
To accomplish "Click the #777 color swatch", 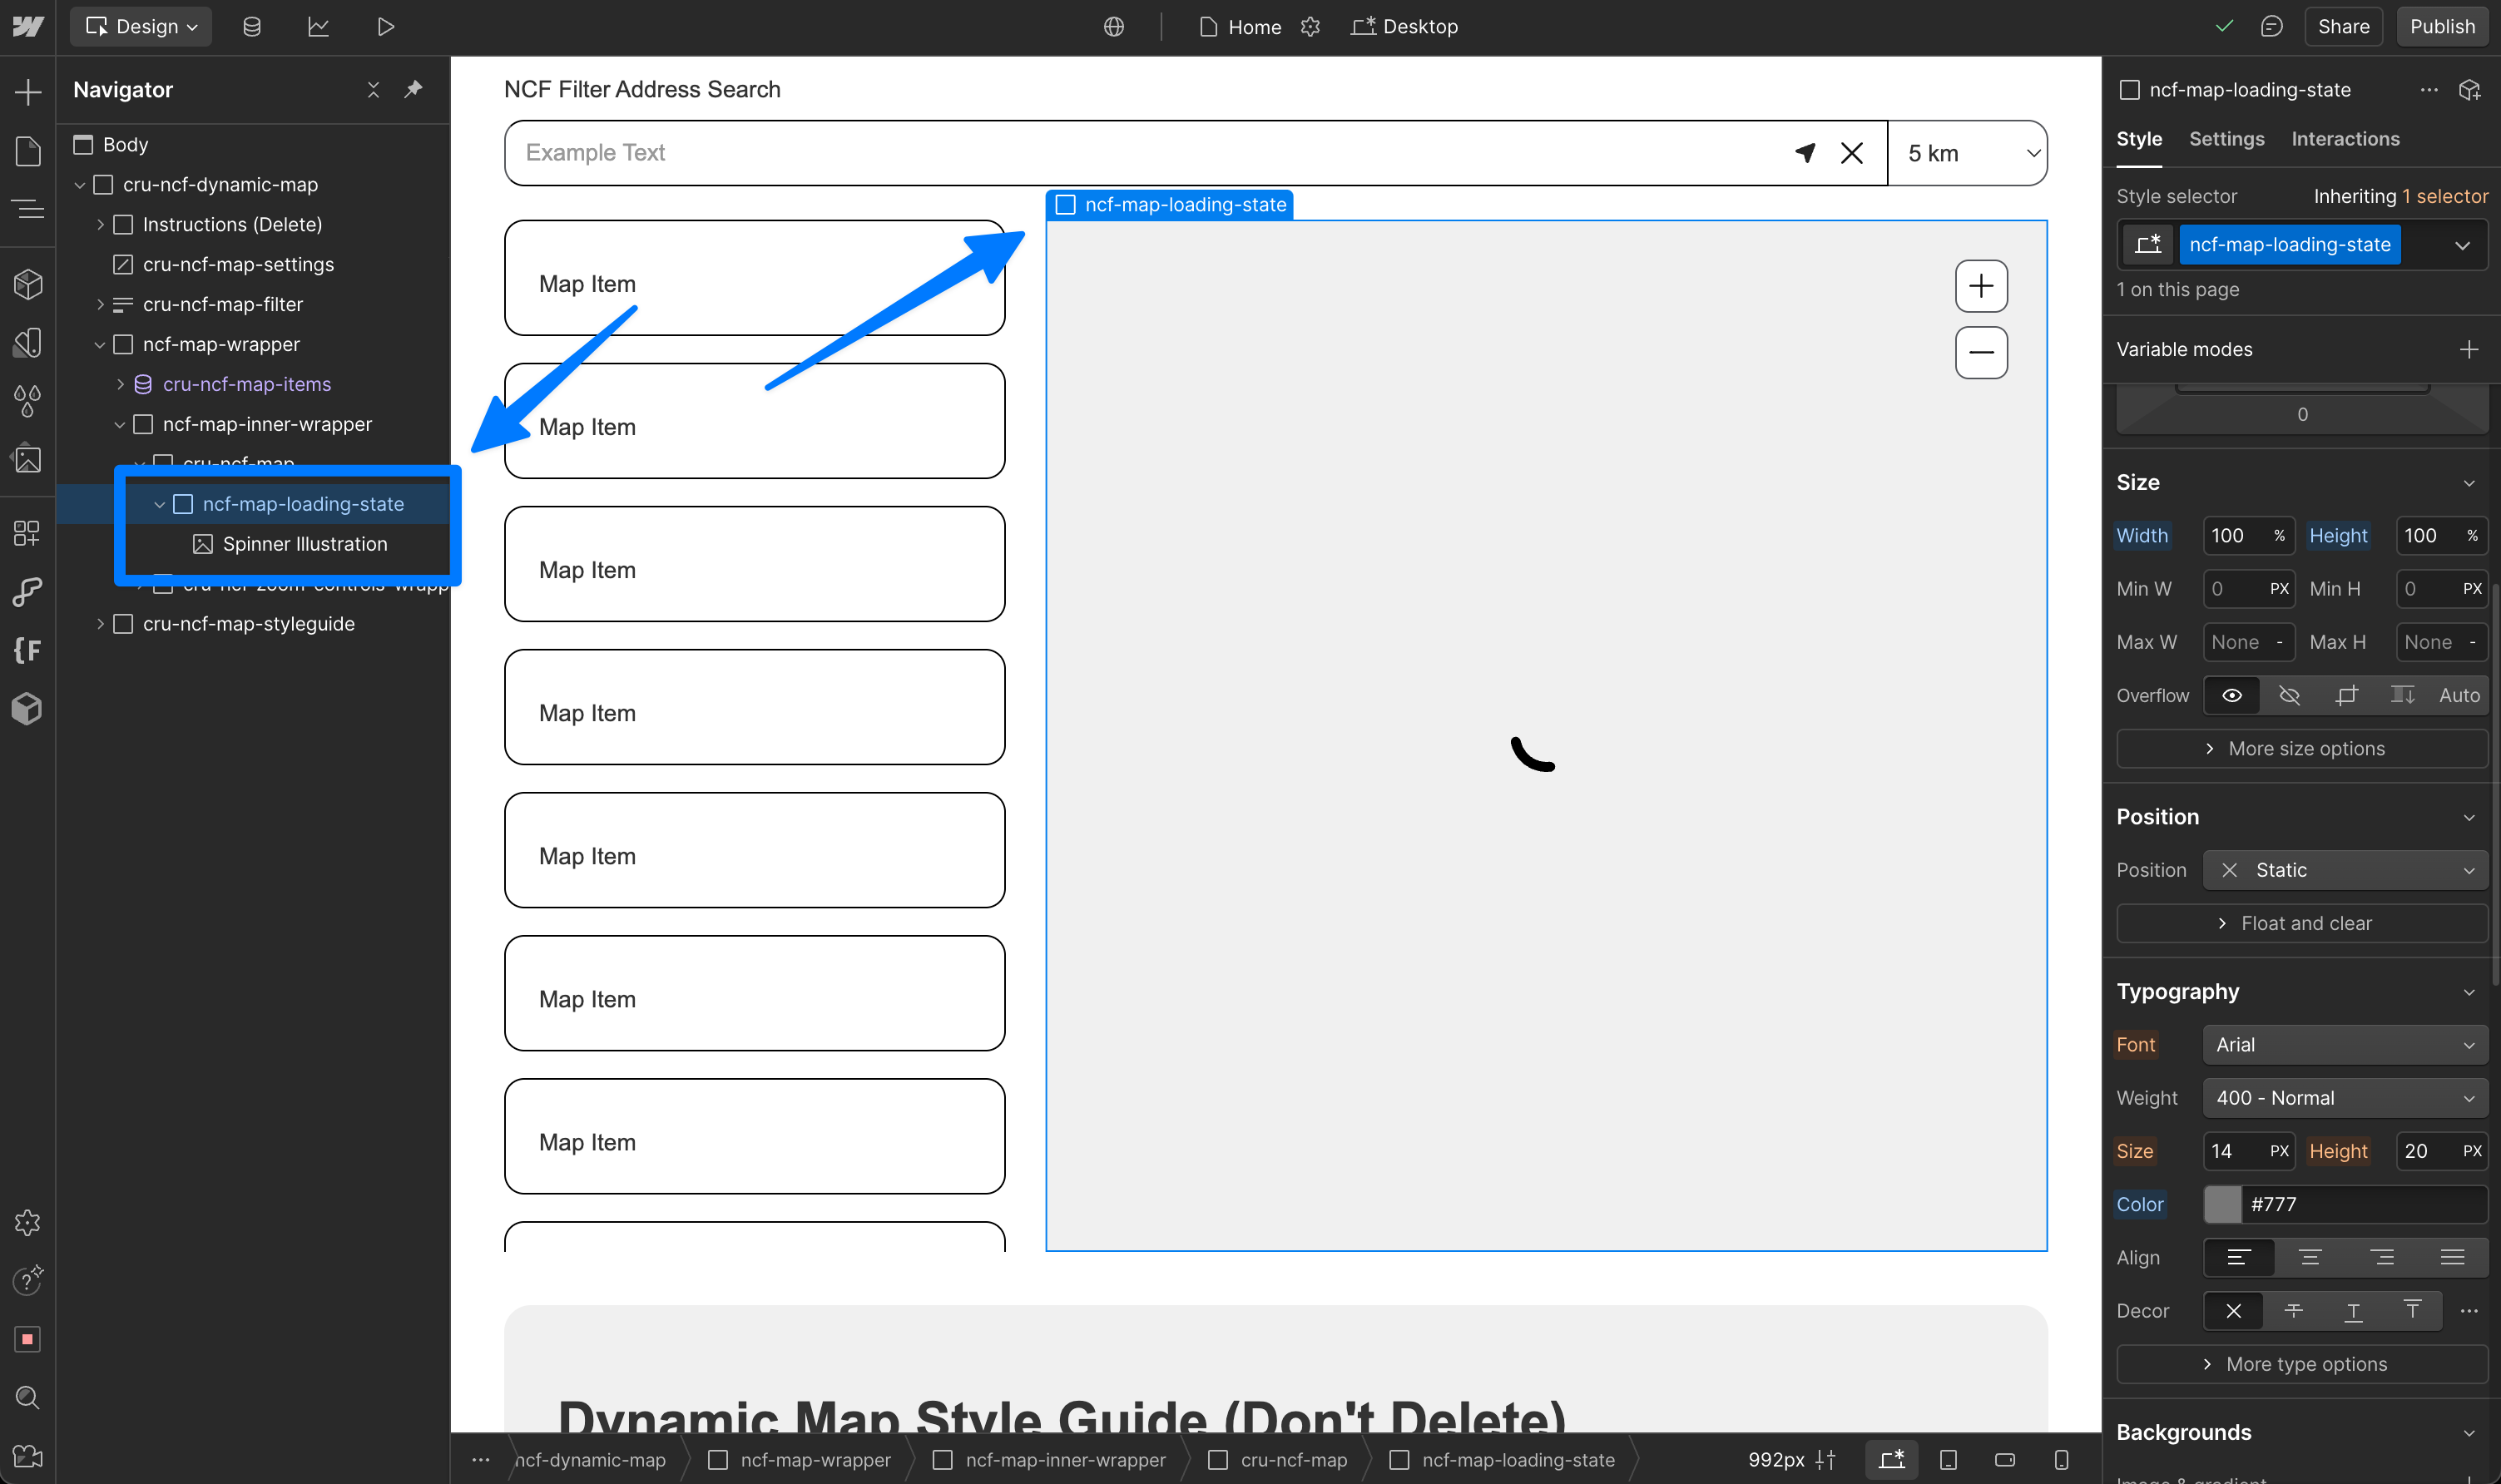I will click(x=2222, y=1204).
